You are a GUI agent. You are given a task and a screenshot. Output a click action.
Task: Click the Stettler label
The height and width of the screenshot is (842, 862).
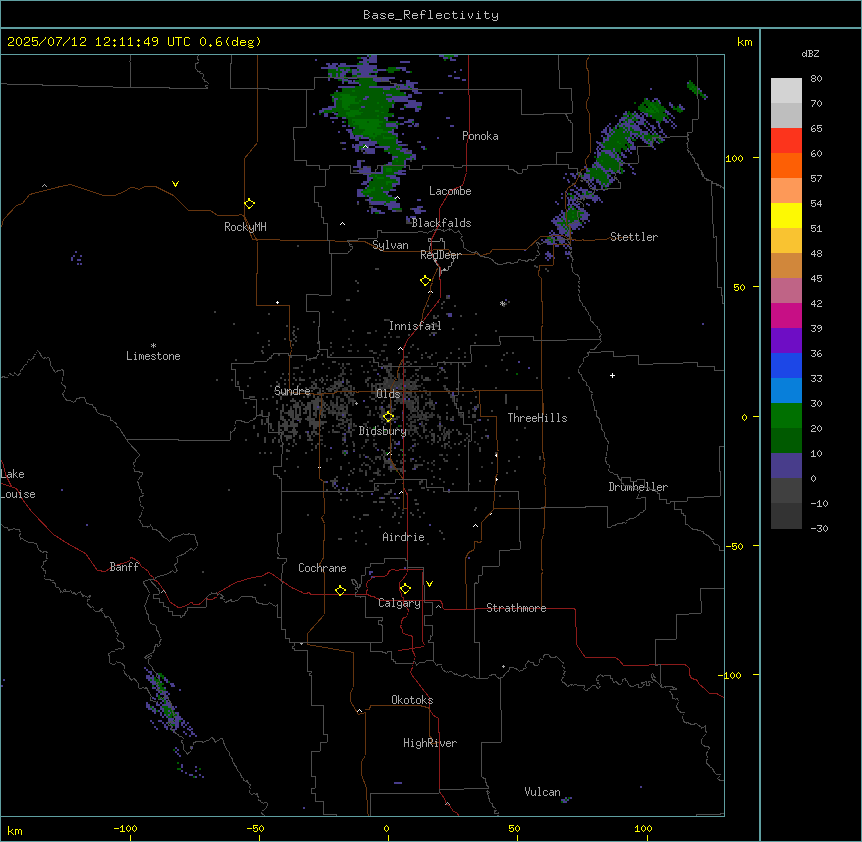(x=633, y=237)
